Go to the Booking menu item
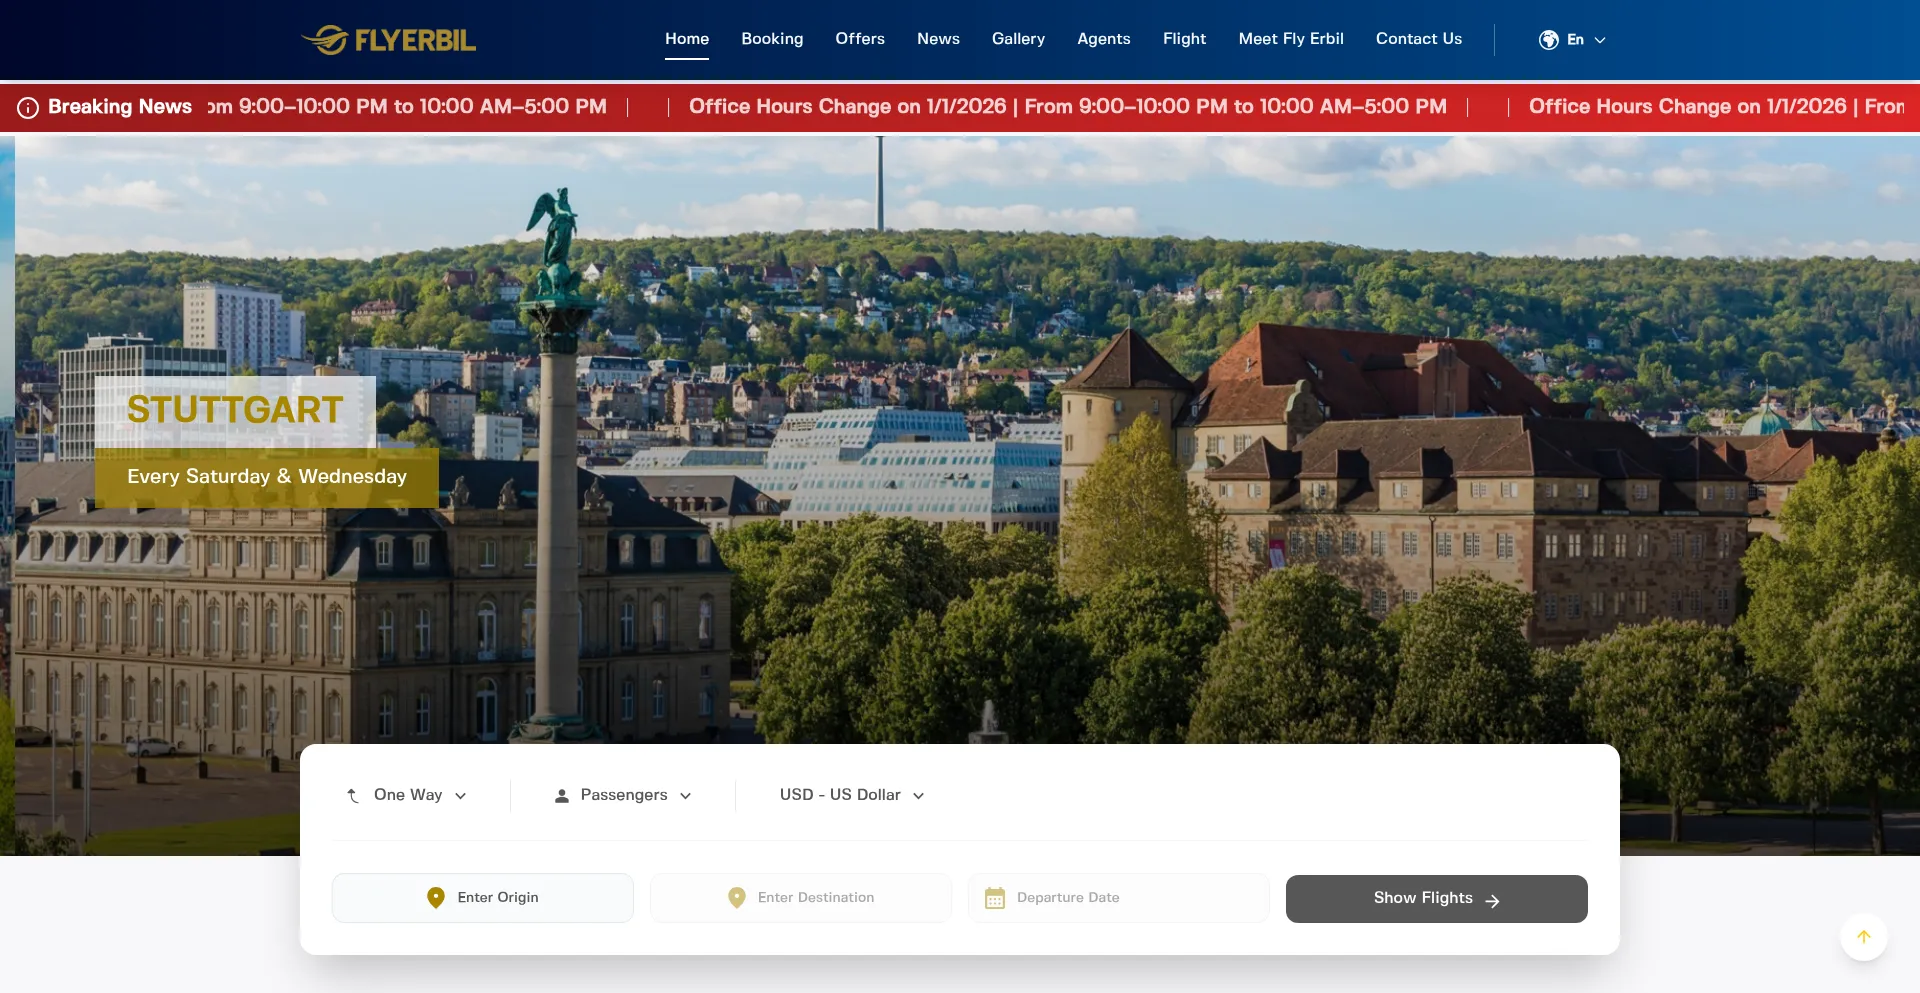 [x=772, y=39]
